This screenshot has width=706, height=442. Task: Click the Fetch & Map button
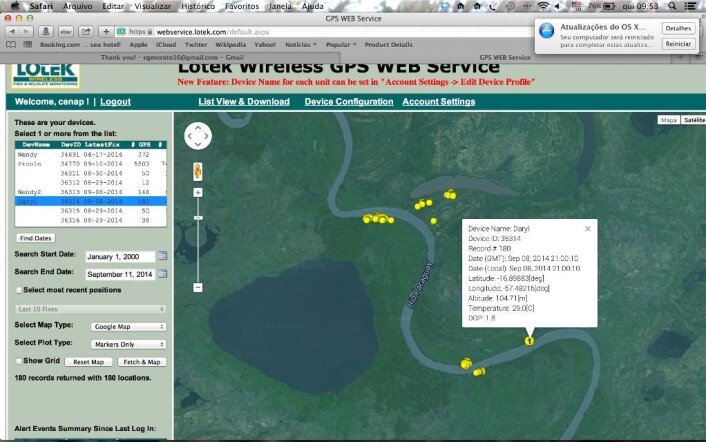pos(142,362)
